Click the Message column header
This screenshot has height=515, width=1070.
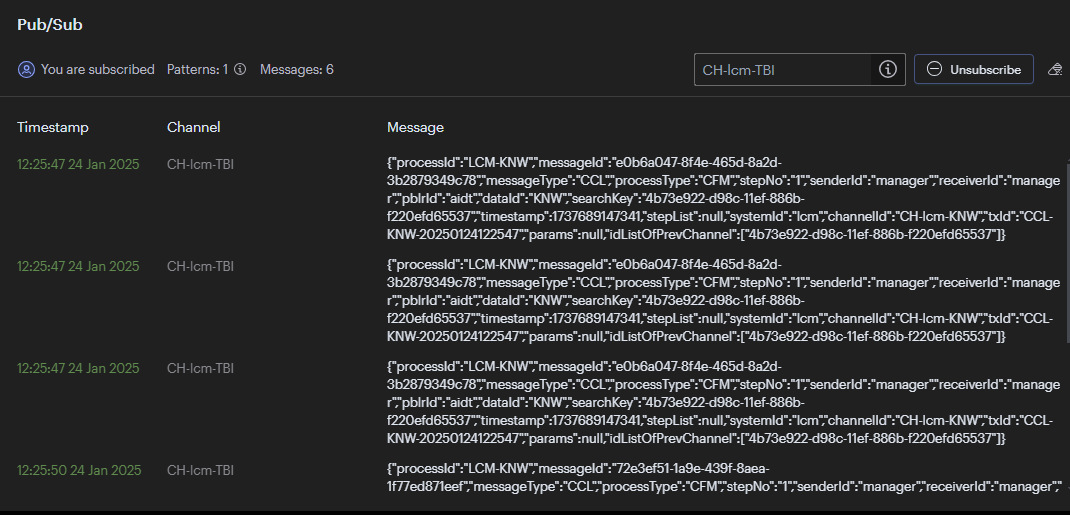416,128
